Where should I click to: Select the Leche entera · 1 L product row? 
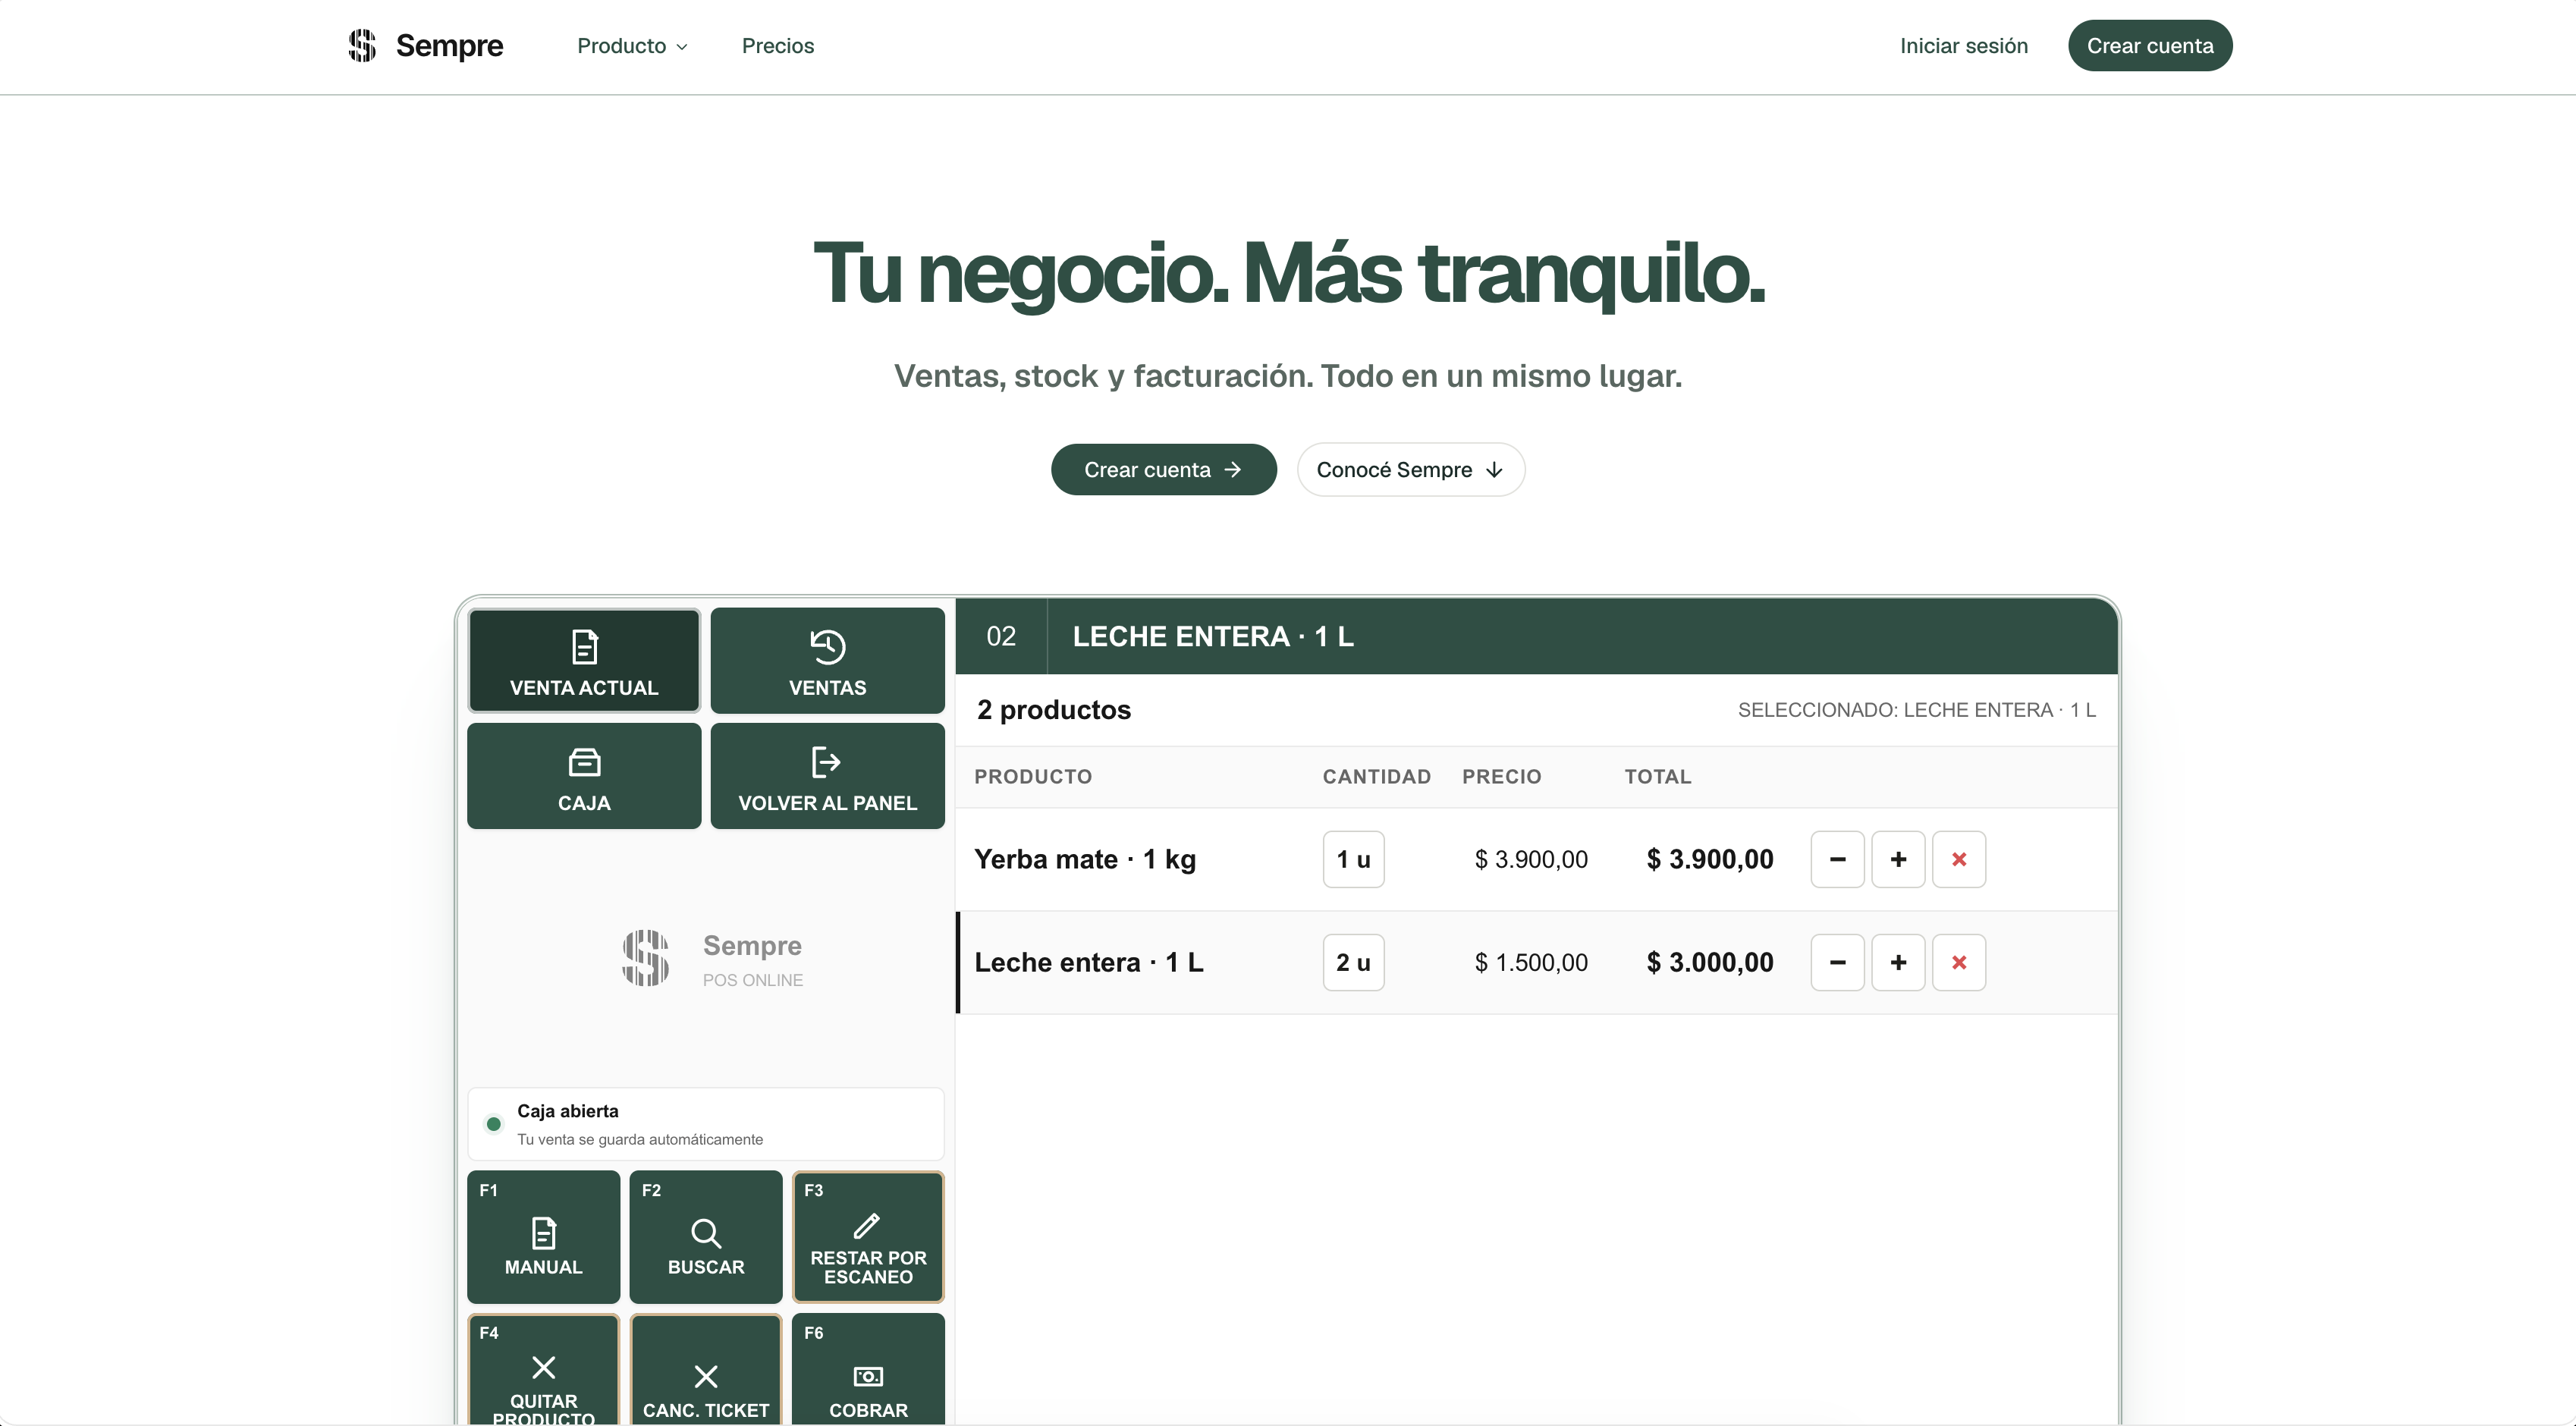[x=1536, y=962]
